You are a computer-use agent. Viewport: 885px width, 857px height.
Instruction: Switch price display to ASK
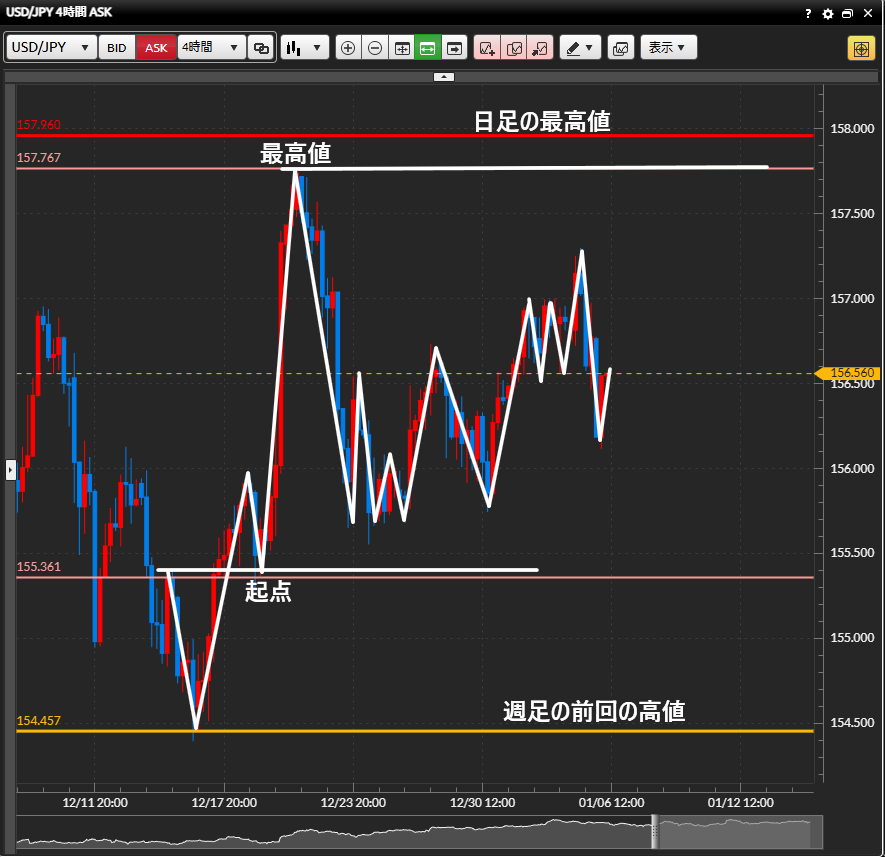click(156, 48)
